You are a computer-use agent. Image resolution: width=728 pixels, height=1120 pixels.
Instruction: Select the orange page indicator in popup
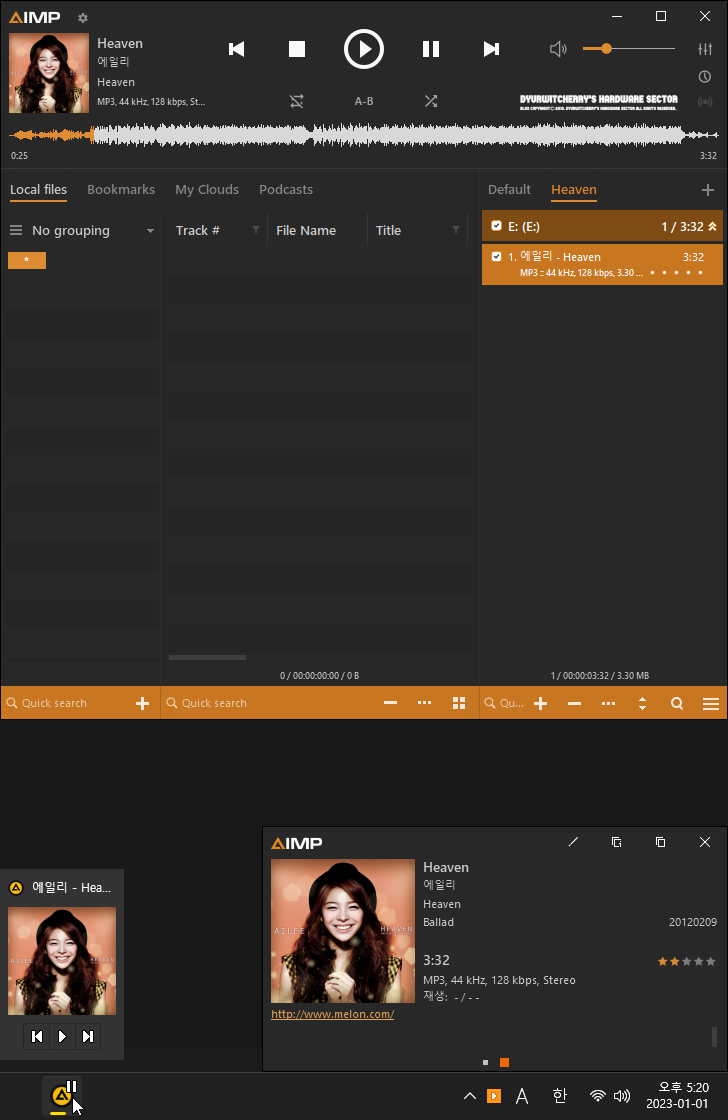tap(504, 1063)
